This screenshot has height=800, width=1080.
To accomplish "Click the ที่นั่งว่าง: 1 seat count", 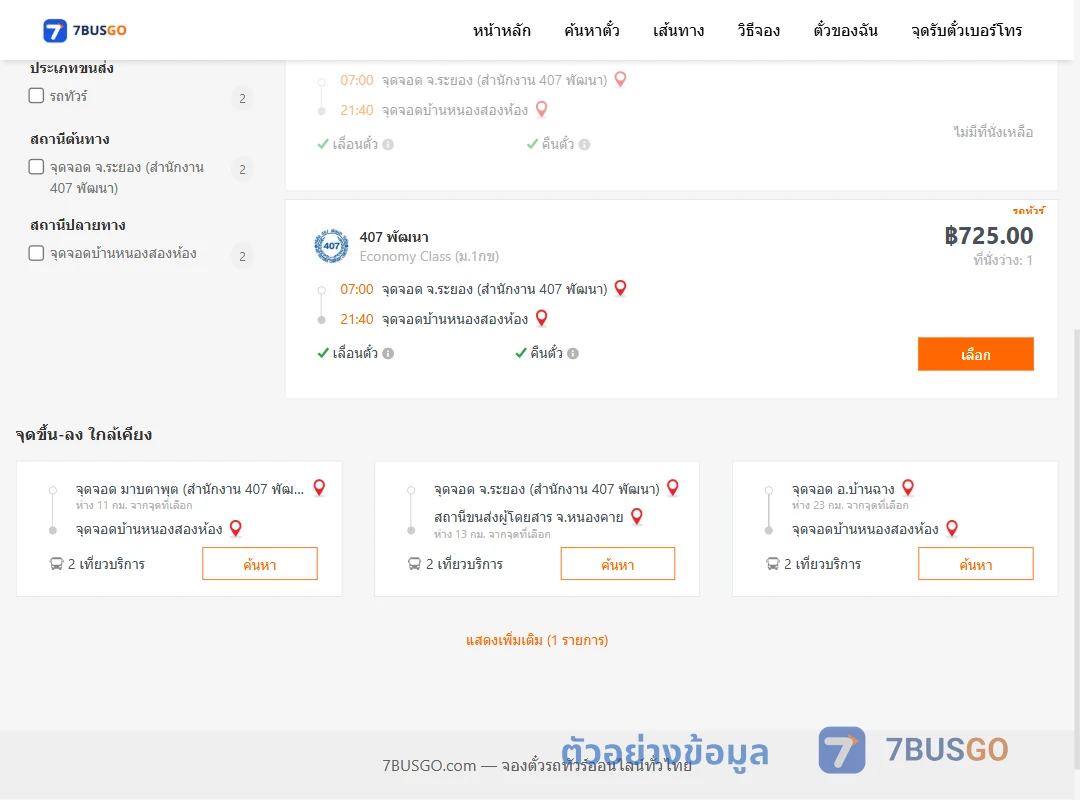I will pyautogui.click(x=1003, y=260).
